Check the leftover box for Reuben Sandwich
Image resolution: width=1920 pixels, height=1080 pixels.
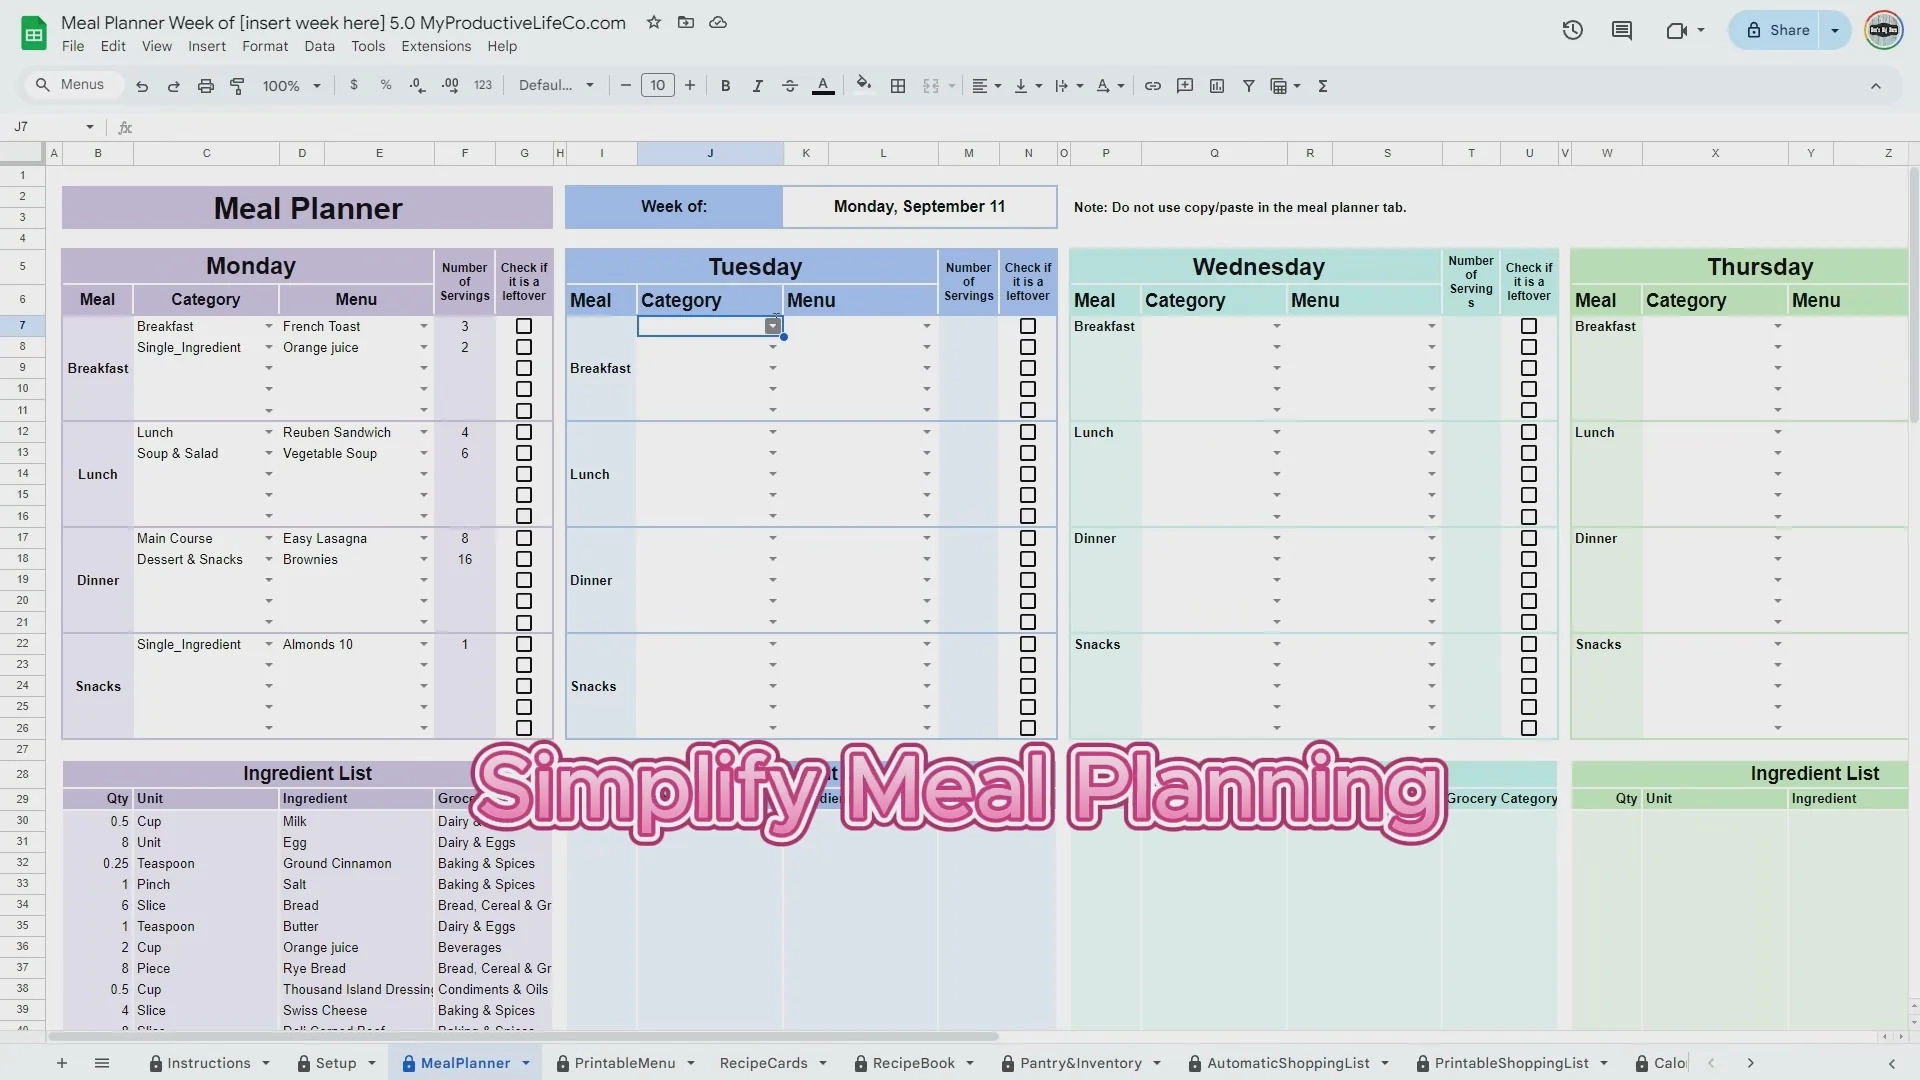[x=524, y=432]
